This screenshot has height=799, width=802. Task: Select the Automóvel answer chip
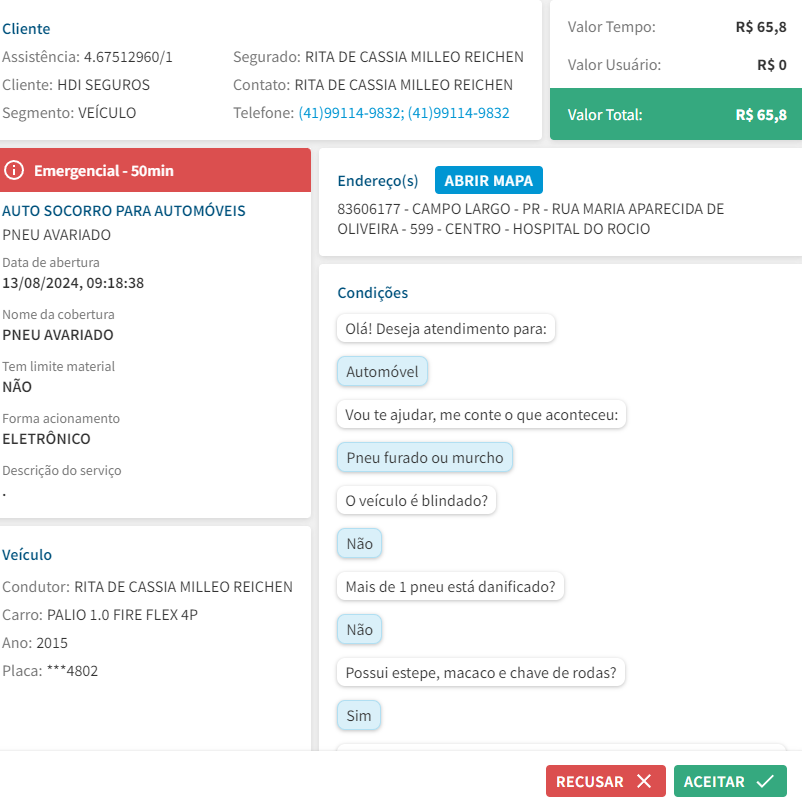point(383,372)
